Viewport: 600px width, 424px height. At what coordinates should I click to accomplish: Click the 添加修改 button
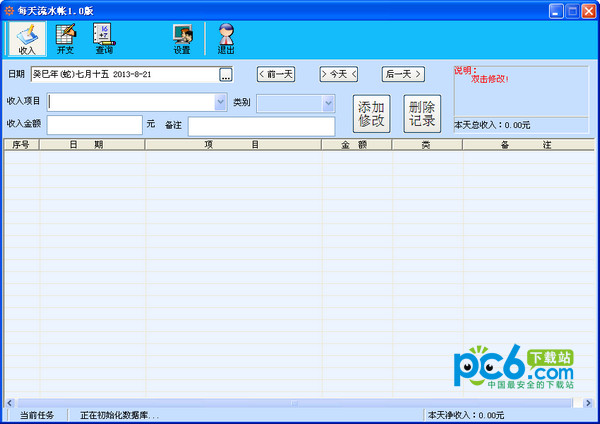371,114
